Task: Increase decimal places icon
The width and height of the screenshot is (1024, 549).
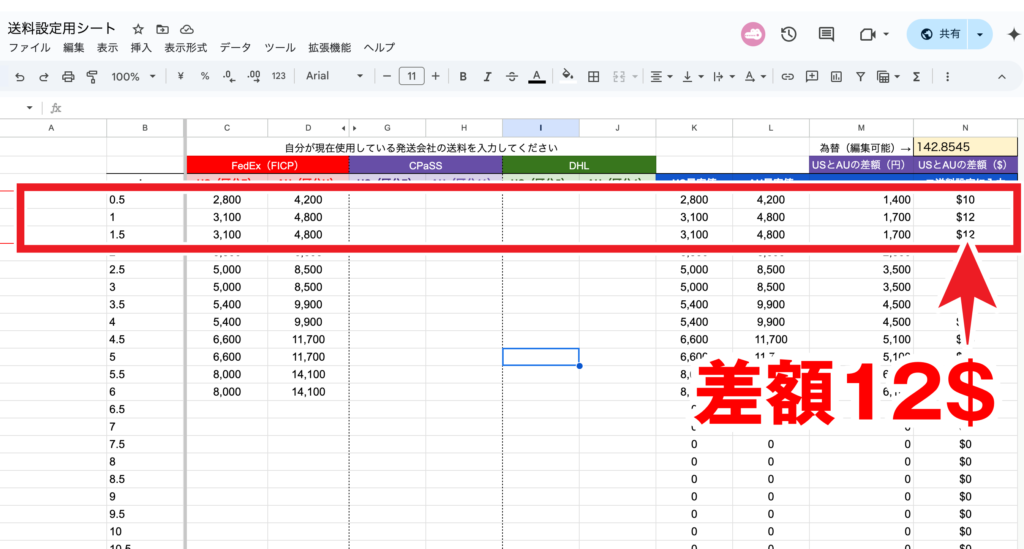Action: (x=254, y=76)
